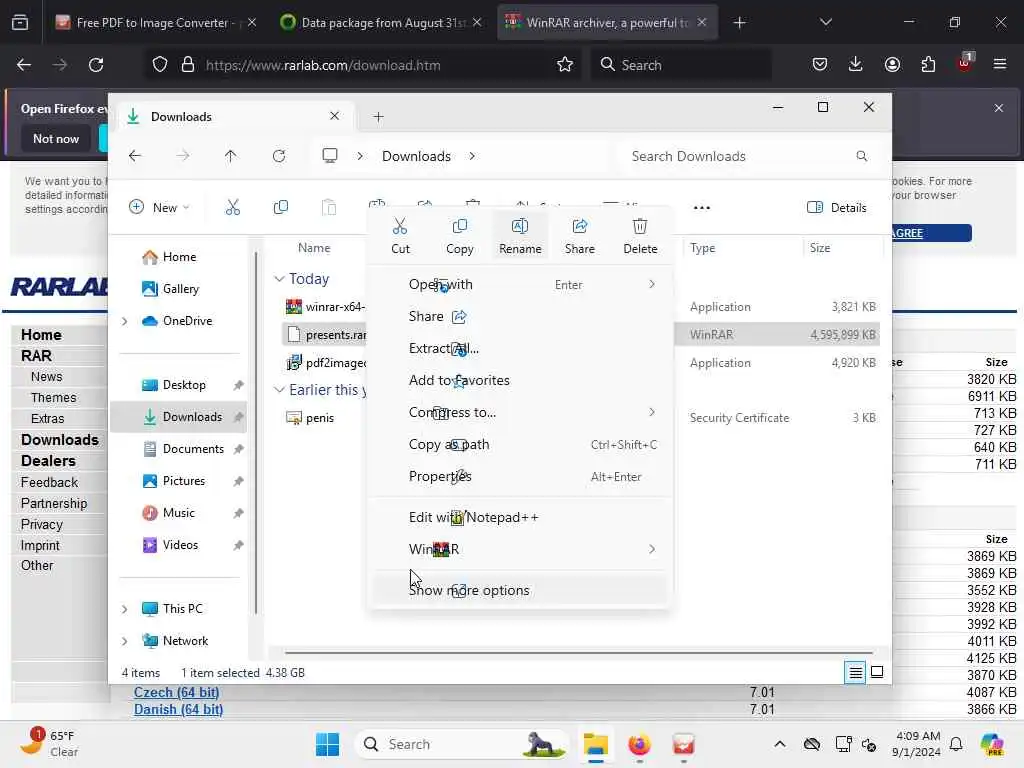The image size is (1024, 768).
Task: Open Themes link in RARLAB sidebar
Action: point(54,398)
